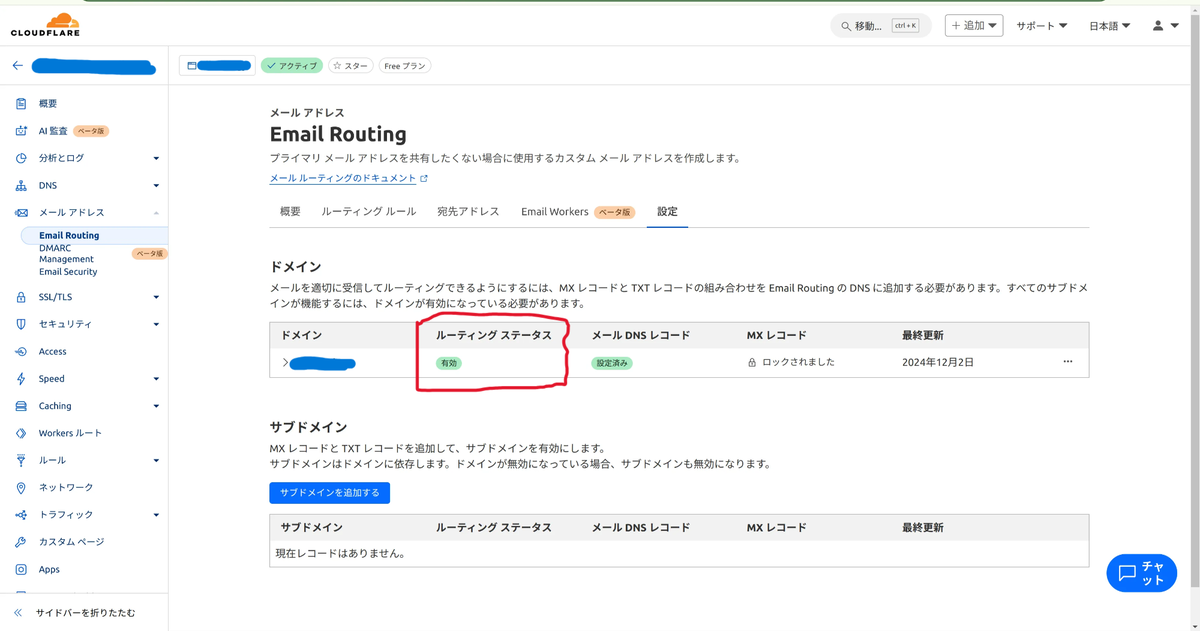Click the トラフィック icon in sidebar
Screen dimensions: 1200x631
21,515
